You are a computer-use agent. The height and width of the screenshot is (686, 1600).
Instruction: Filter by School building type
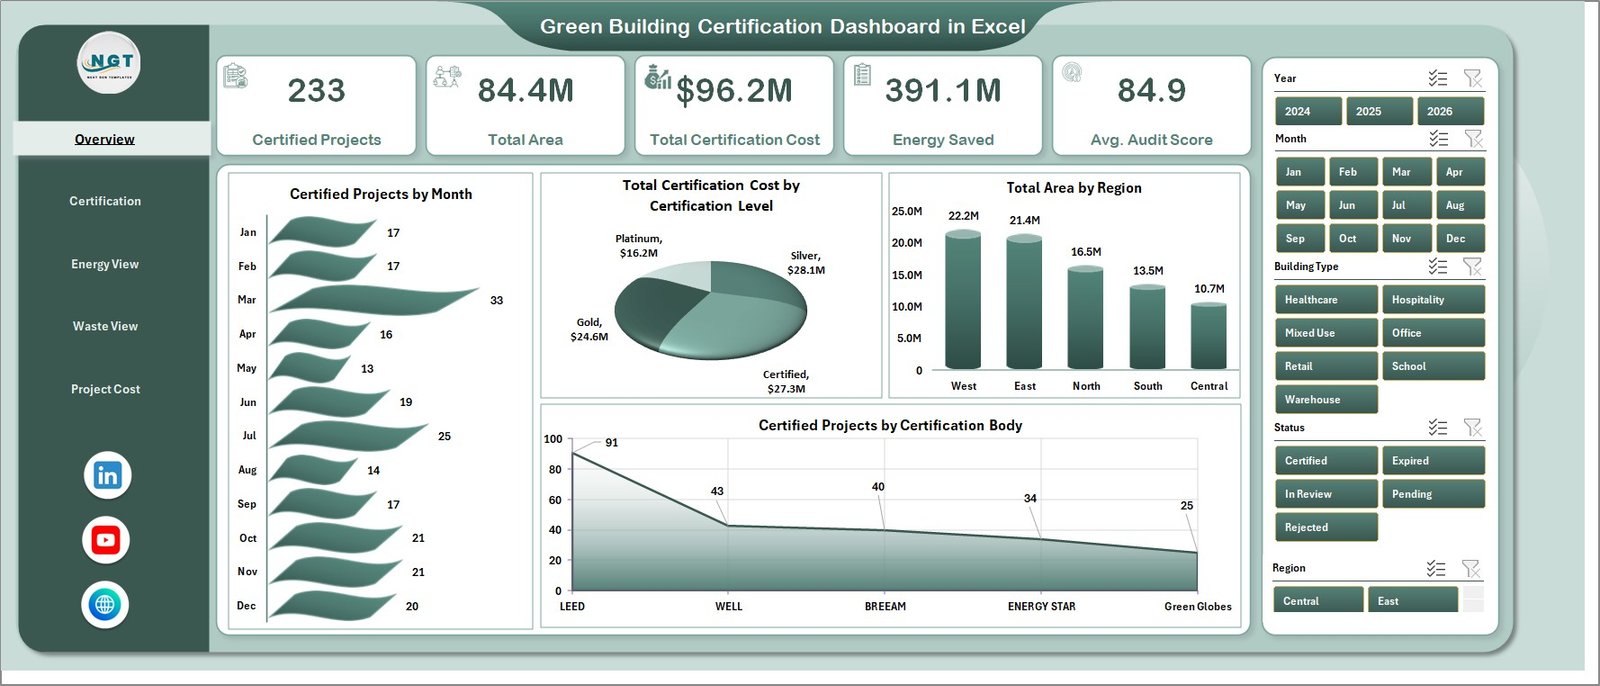tap(1433, 366)
